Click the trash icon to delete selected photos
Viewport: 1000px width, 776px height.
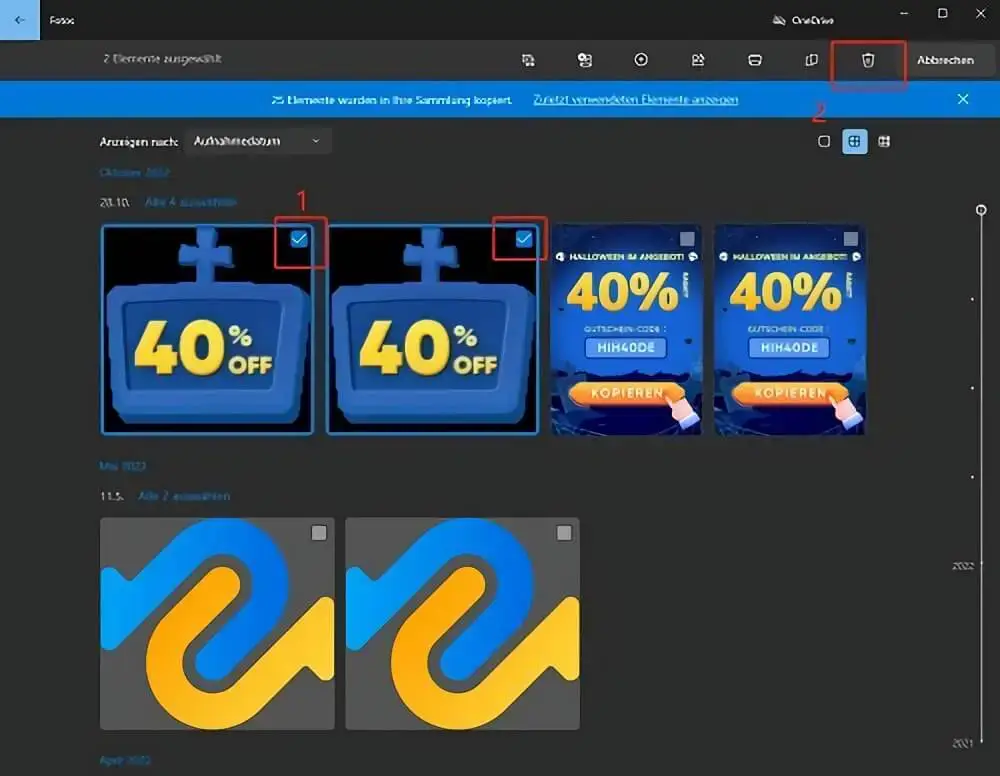click(868, 60)
